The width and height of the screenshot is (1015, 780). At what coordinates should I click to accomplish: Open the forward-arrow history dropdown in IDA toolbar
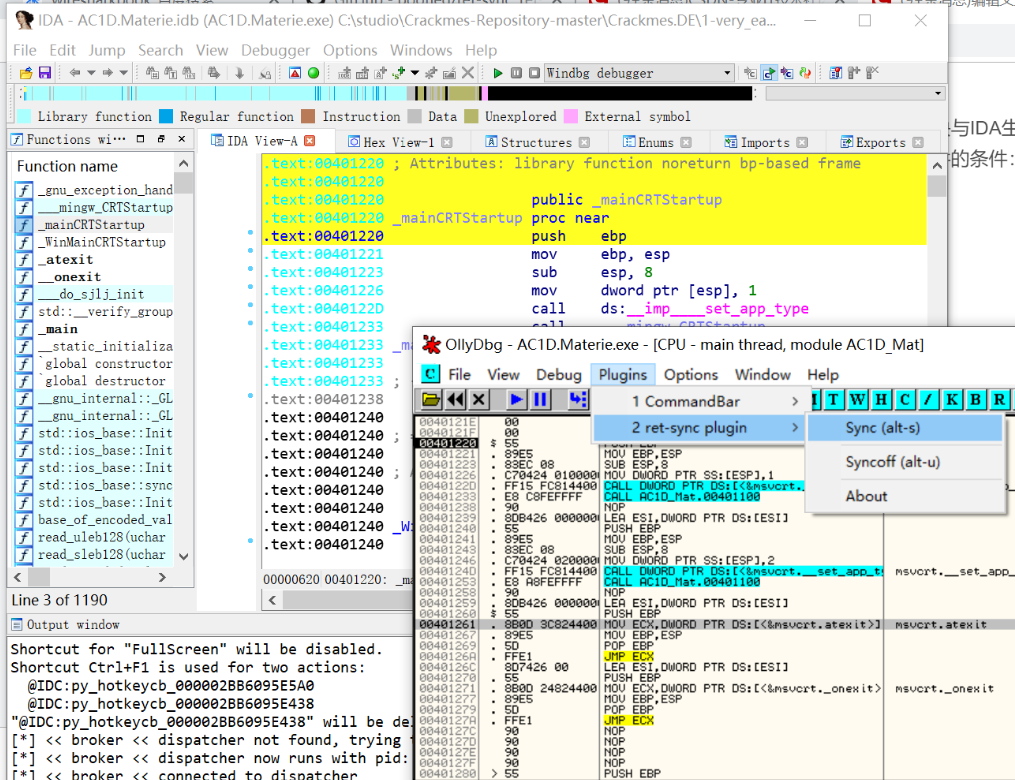121,72
